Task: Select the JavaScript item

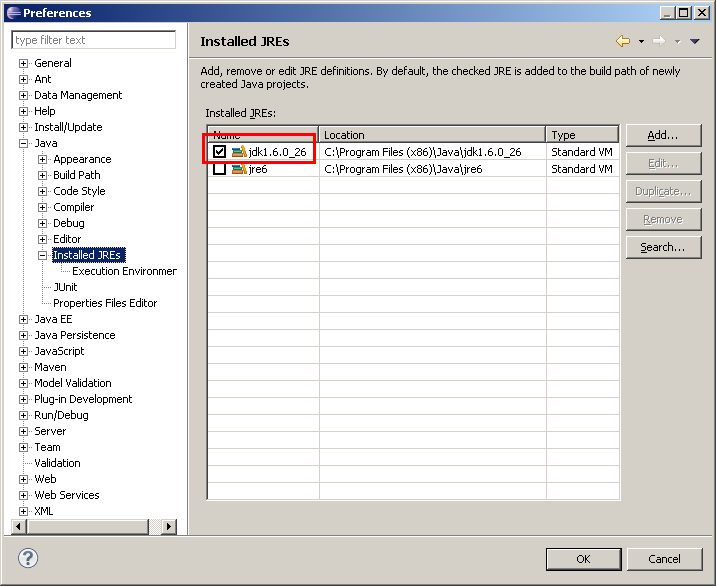Action: coord(59,351)
